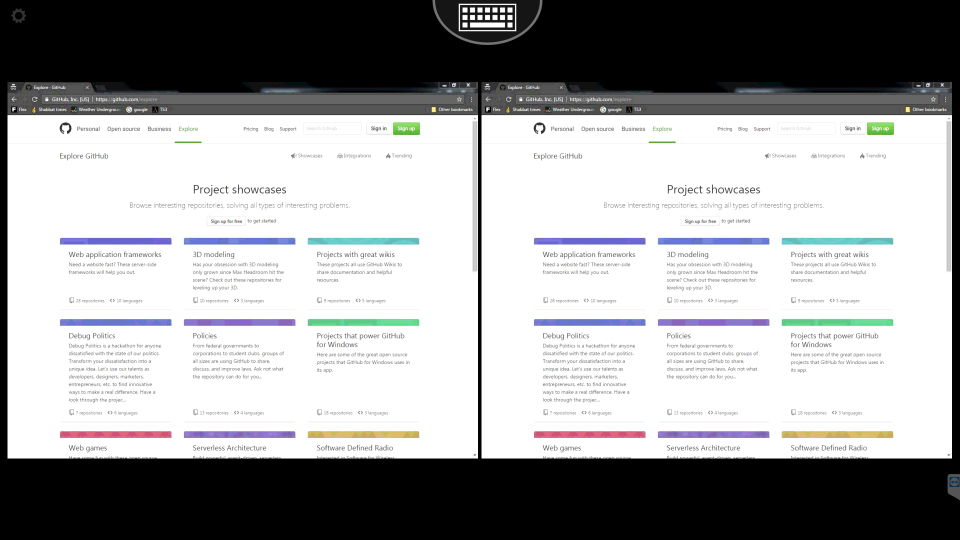Open the settings gear icon
960x540 pixels.
(x=19, y=16)
